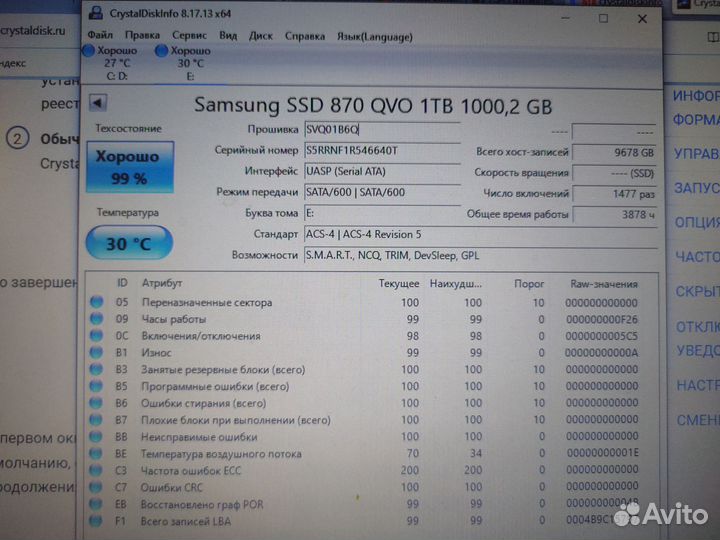
Task: Click status icon for Восстановлено граф POR row
Action: point(96,504)
